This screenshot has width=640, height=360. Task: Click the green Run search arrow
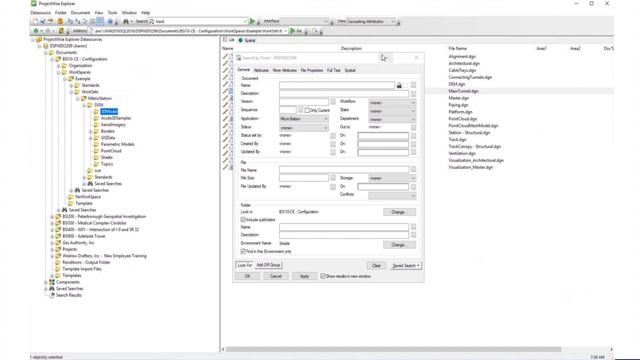tap(252, 21)
